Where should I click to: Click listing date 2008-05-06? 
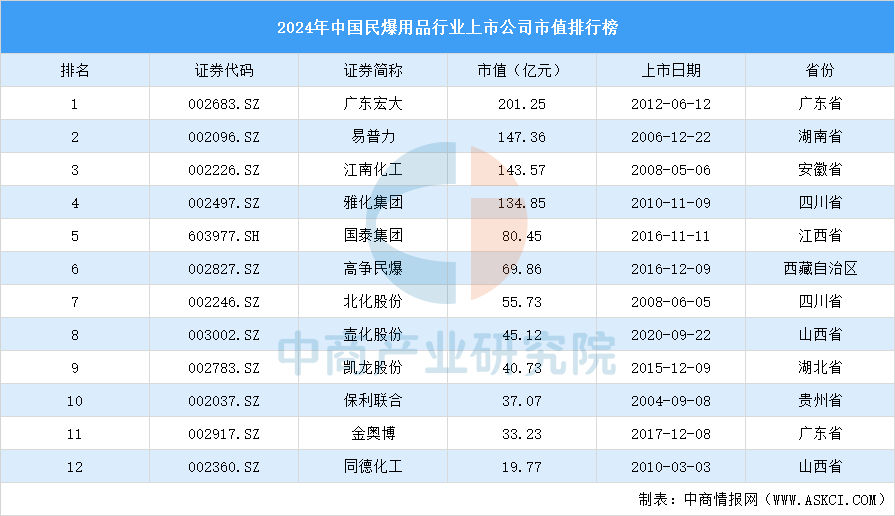pyautogui.click(x=671, y=170)
